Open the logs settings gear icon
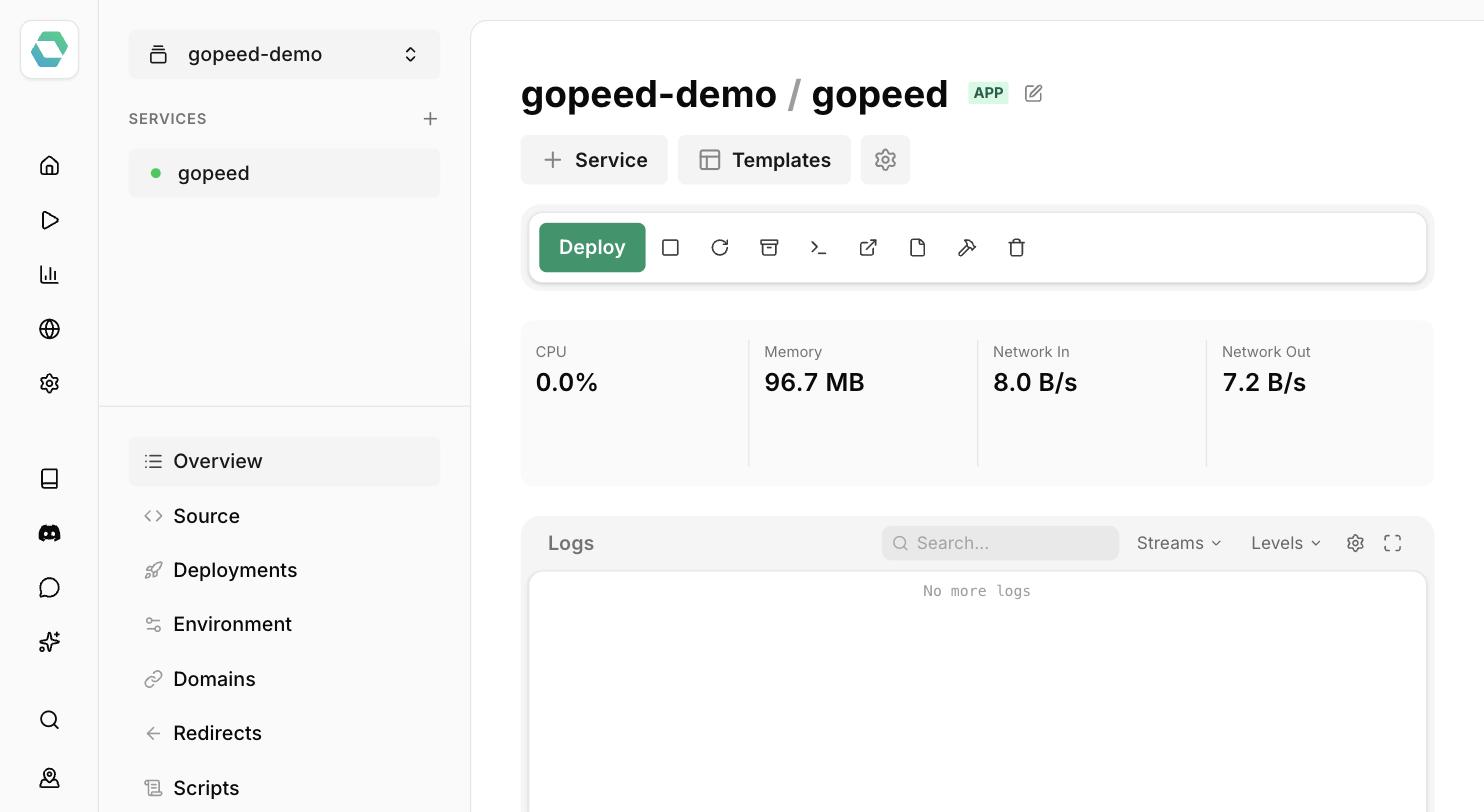 click(1355, 543)
